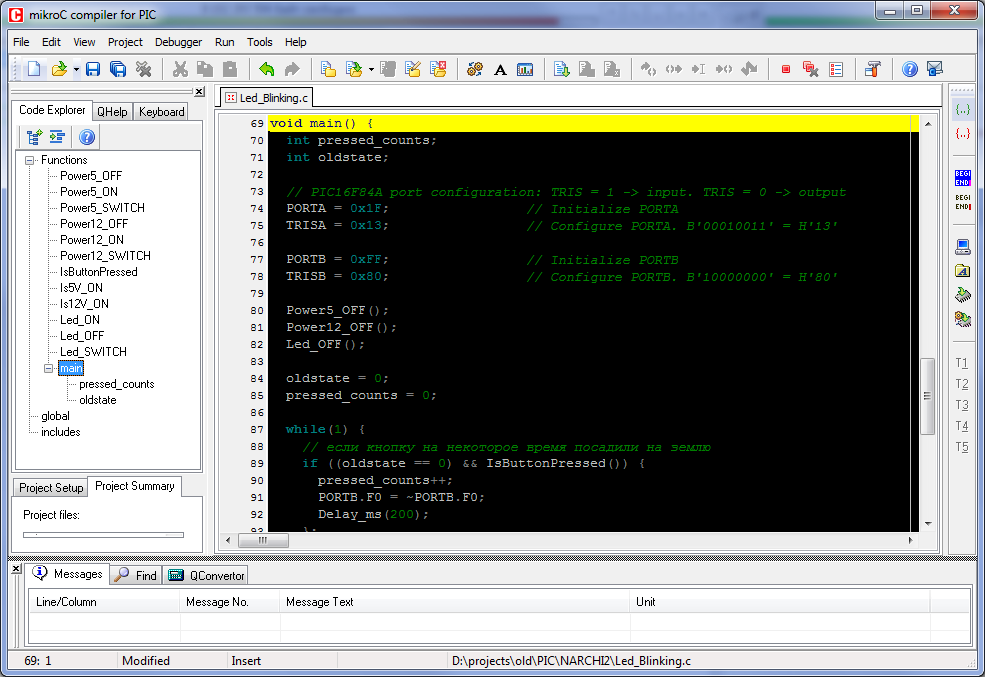
Task: Close the Code Explorer panel with X
Action: [x=199, y=92]
